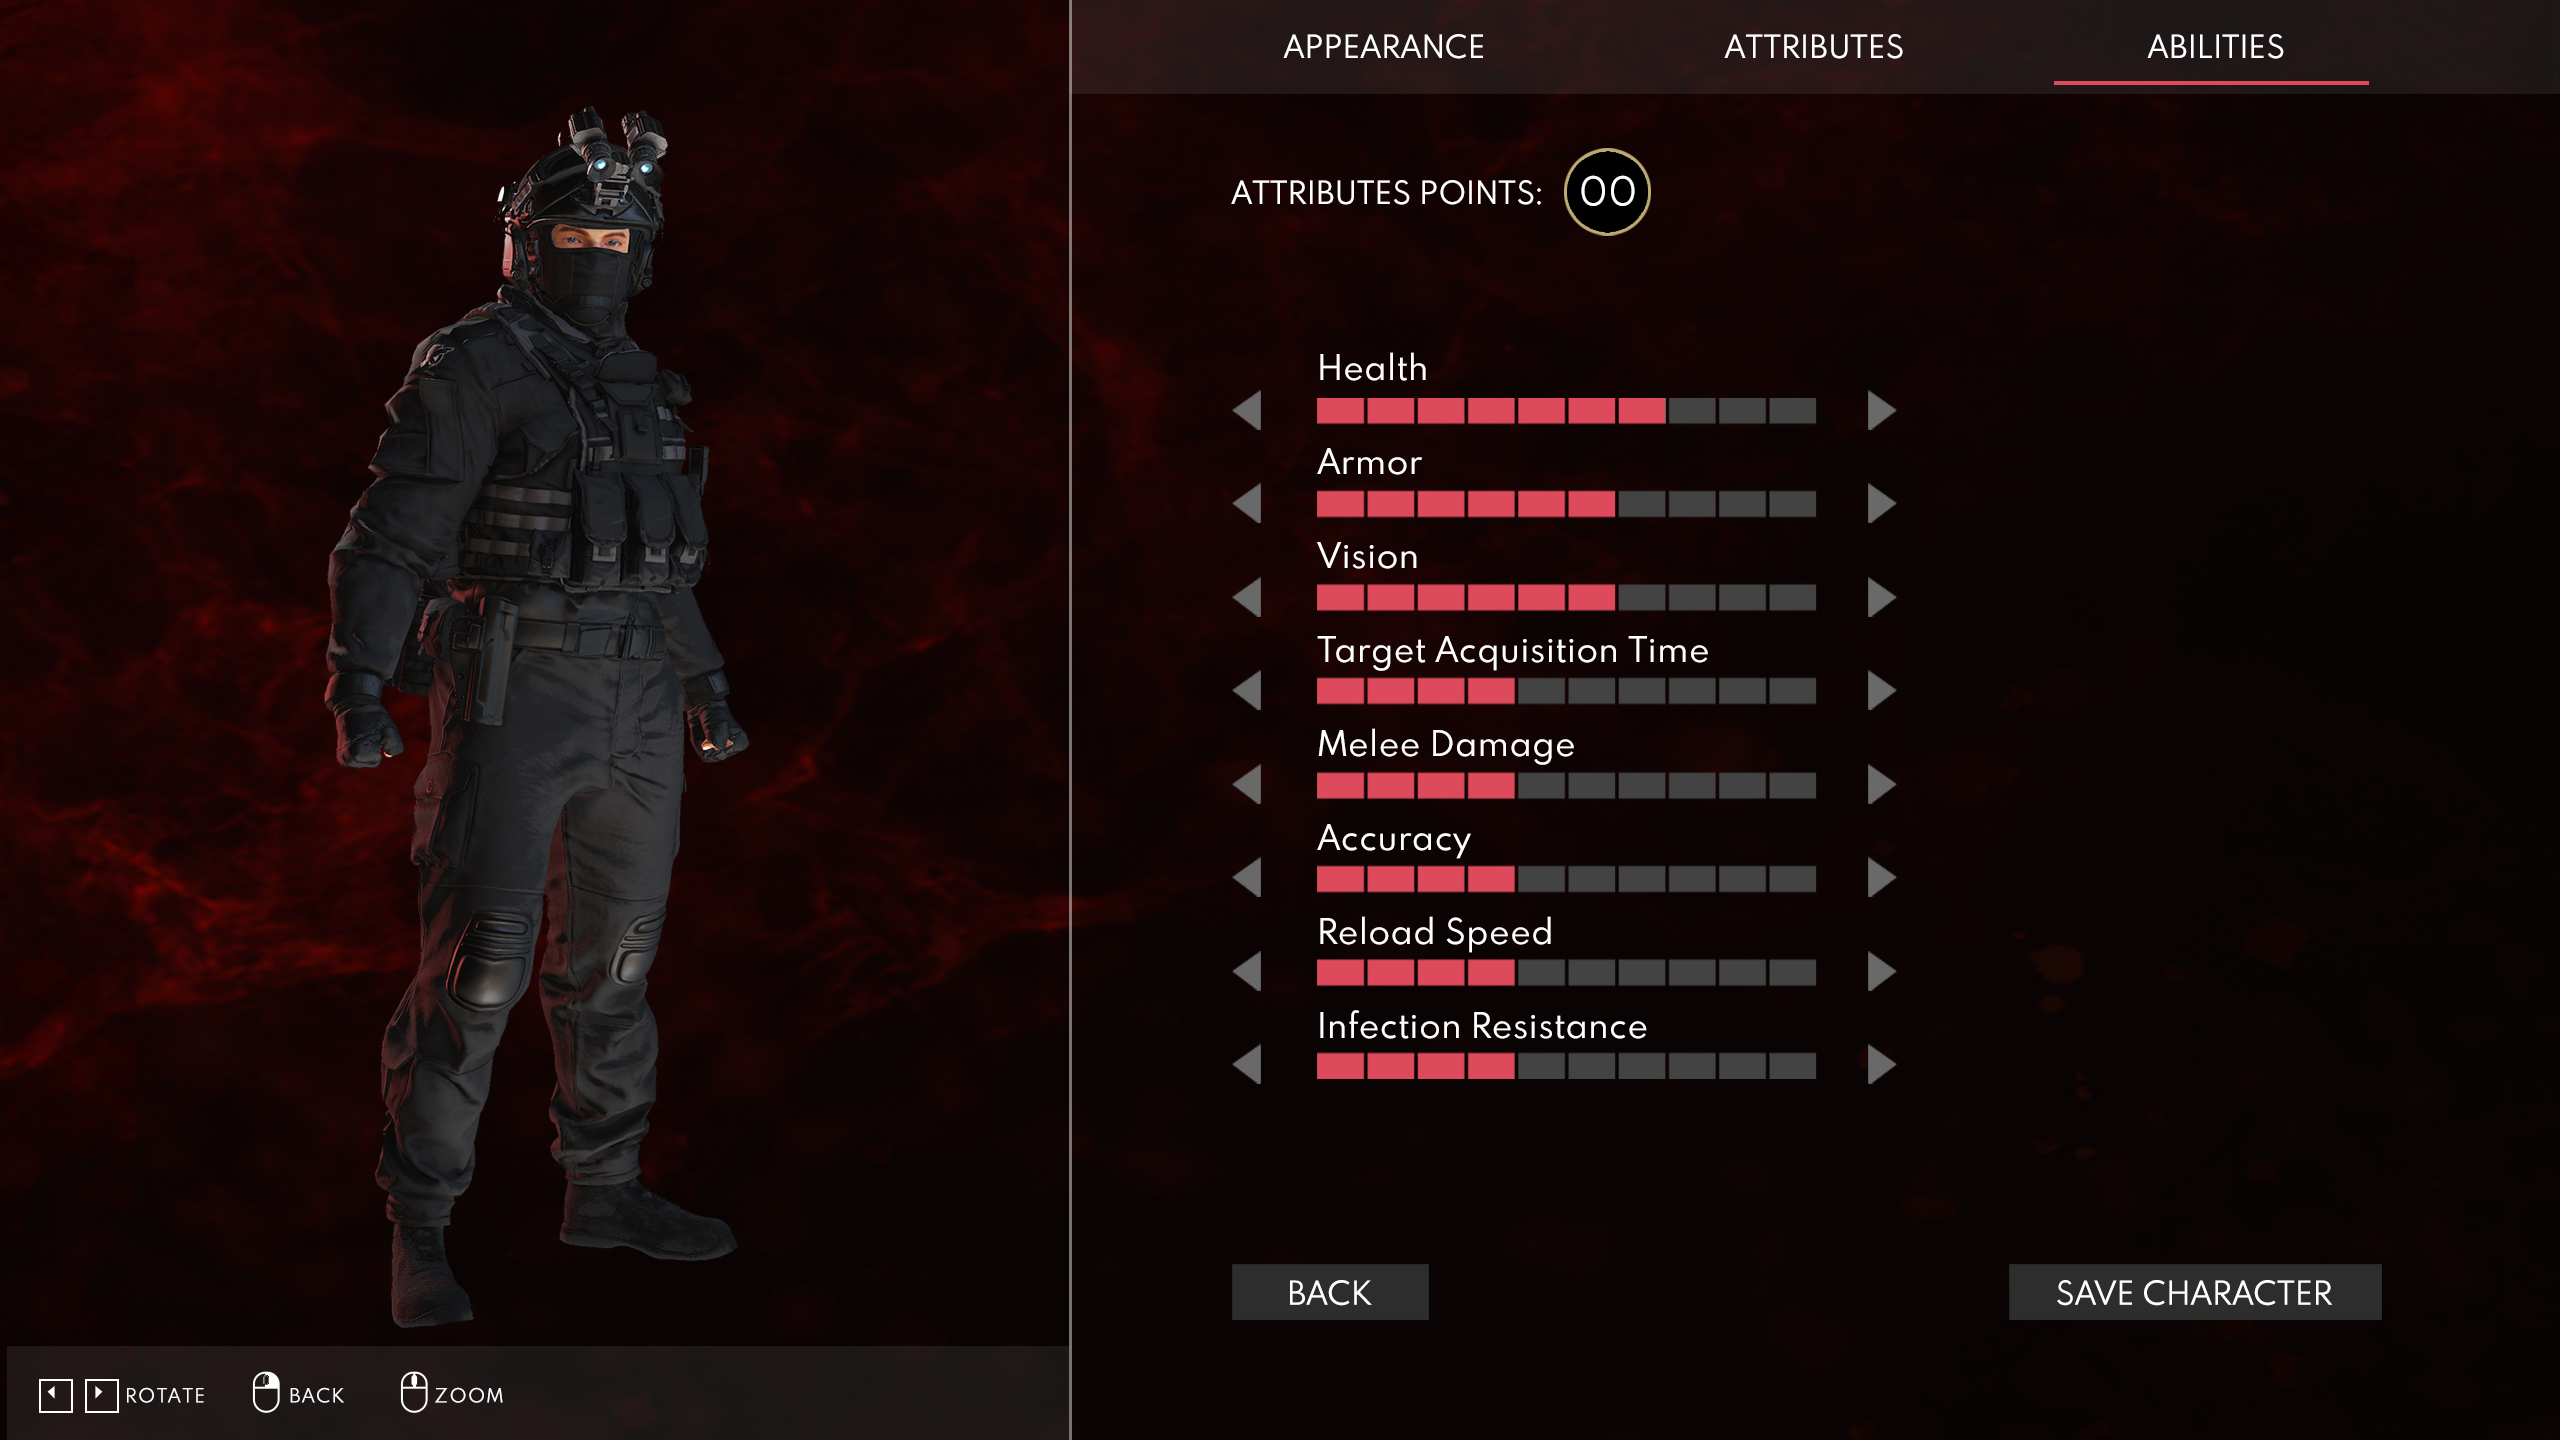Switch to the Appearance tab
The height and width of the screenshot is (1440, 2560).
tap(1384, 47)
